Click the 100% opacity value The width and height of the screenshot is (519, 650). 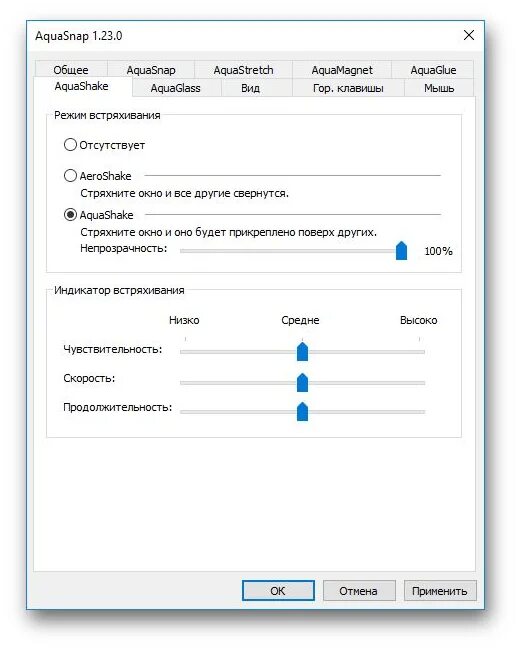click(x=439, y=251)
